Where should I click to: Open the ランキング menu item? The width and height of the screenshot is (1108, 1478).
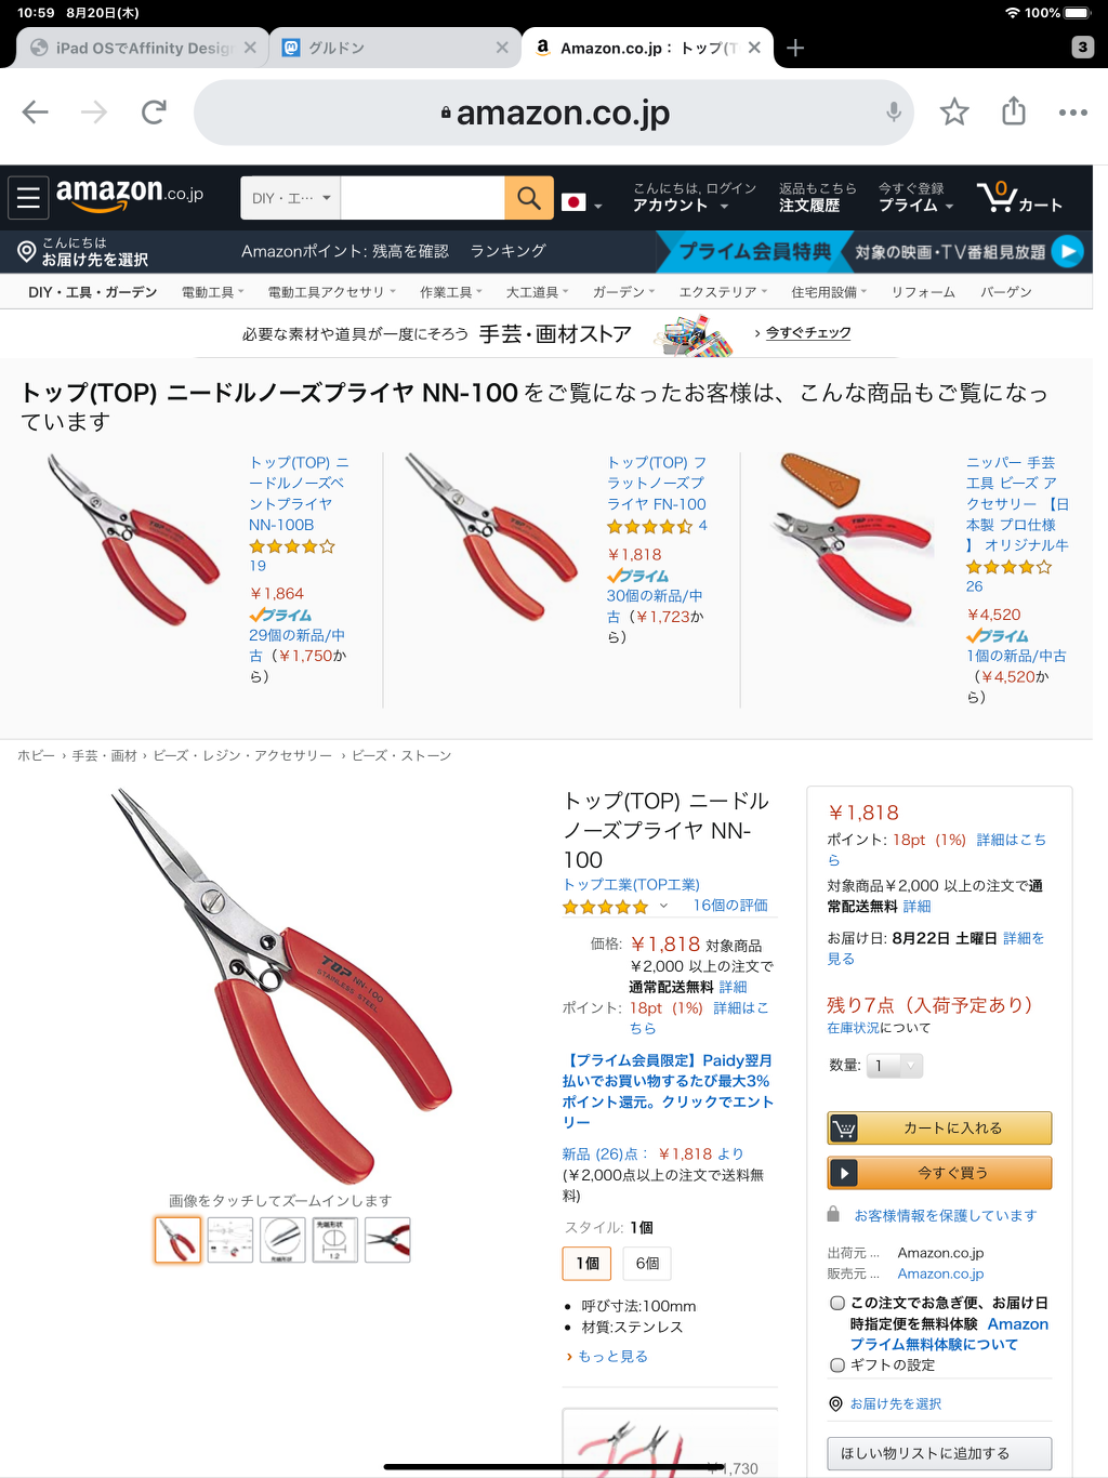508,251
